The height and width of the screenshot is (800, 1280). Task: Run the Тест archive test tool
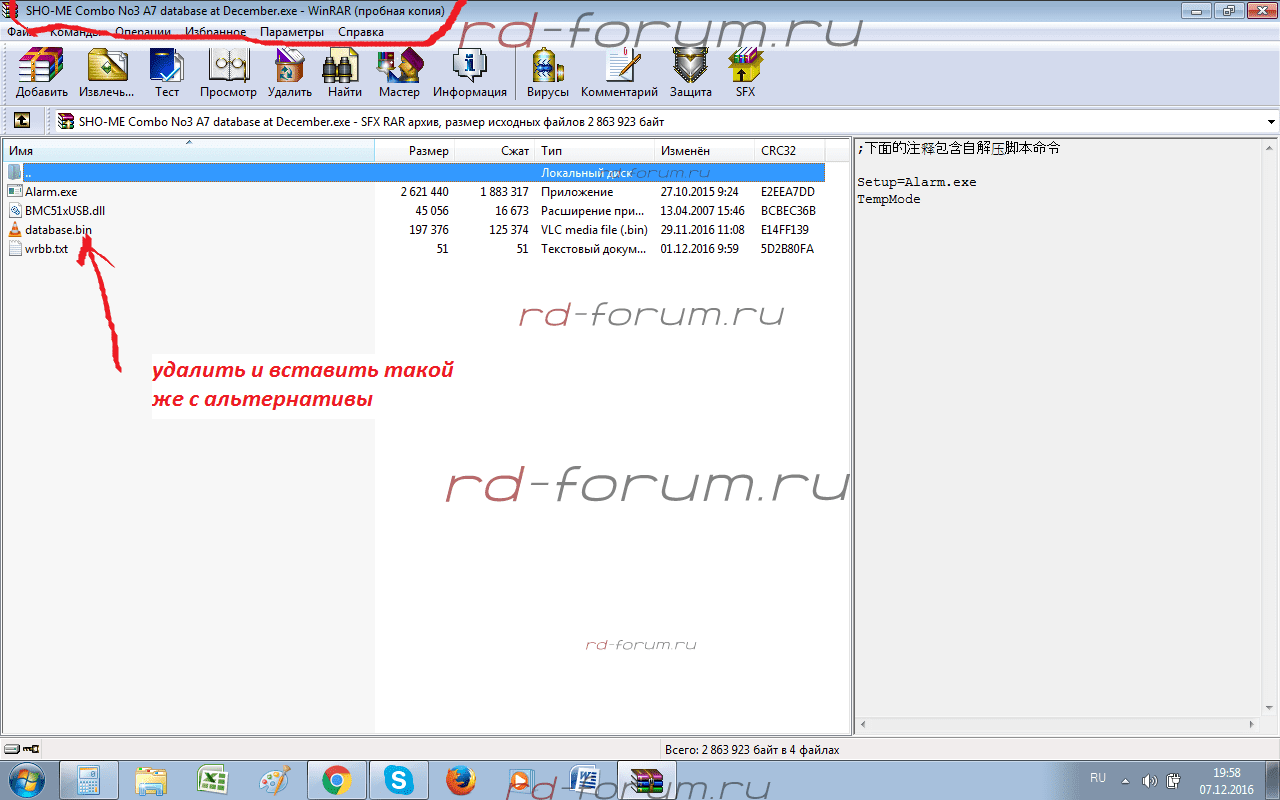pyautogui.click(x=167, y=73)
